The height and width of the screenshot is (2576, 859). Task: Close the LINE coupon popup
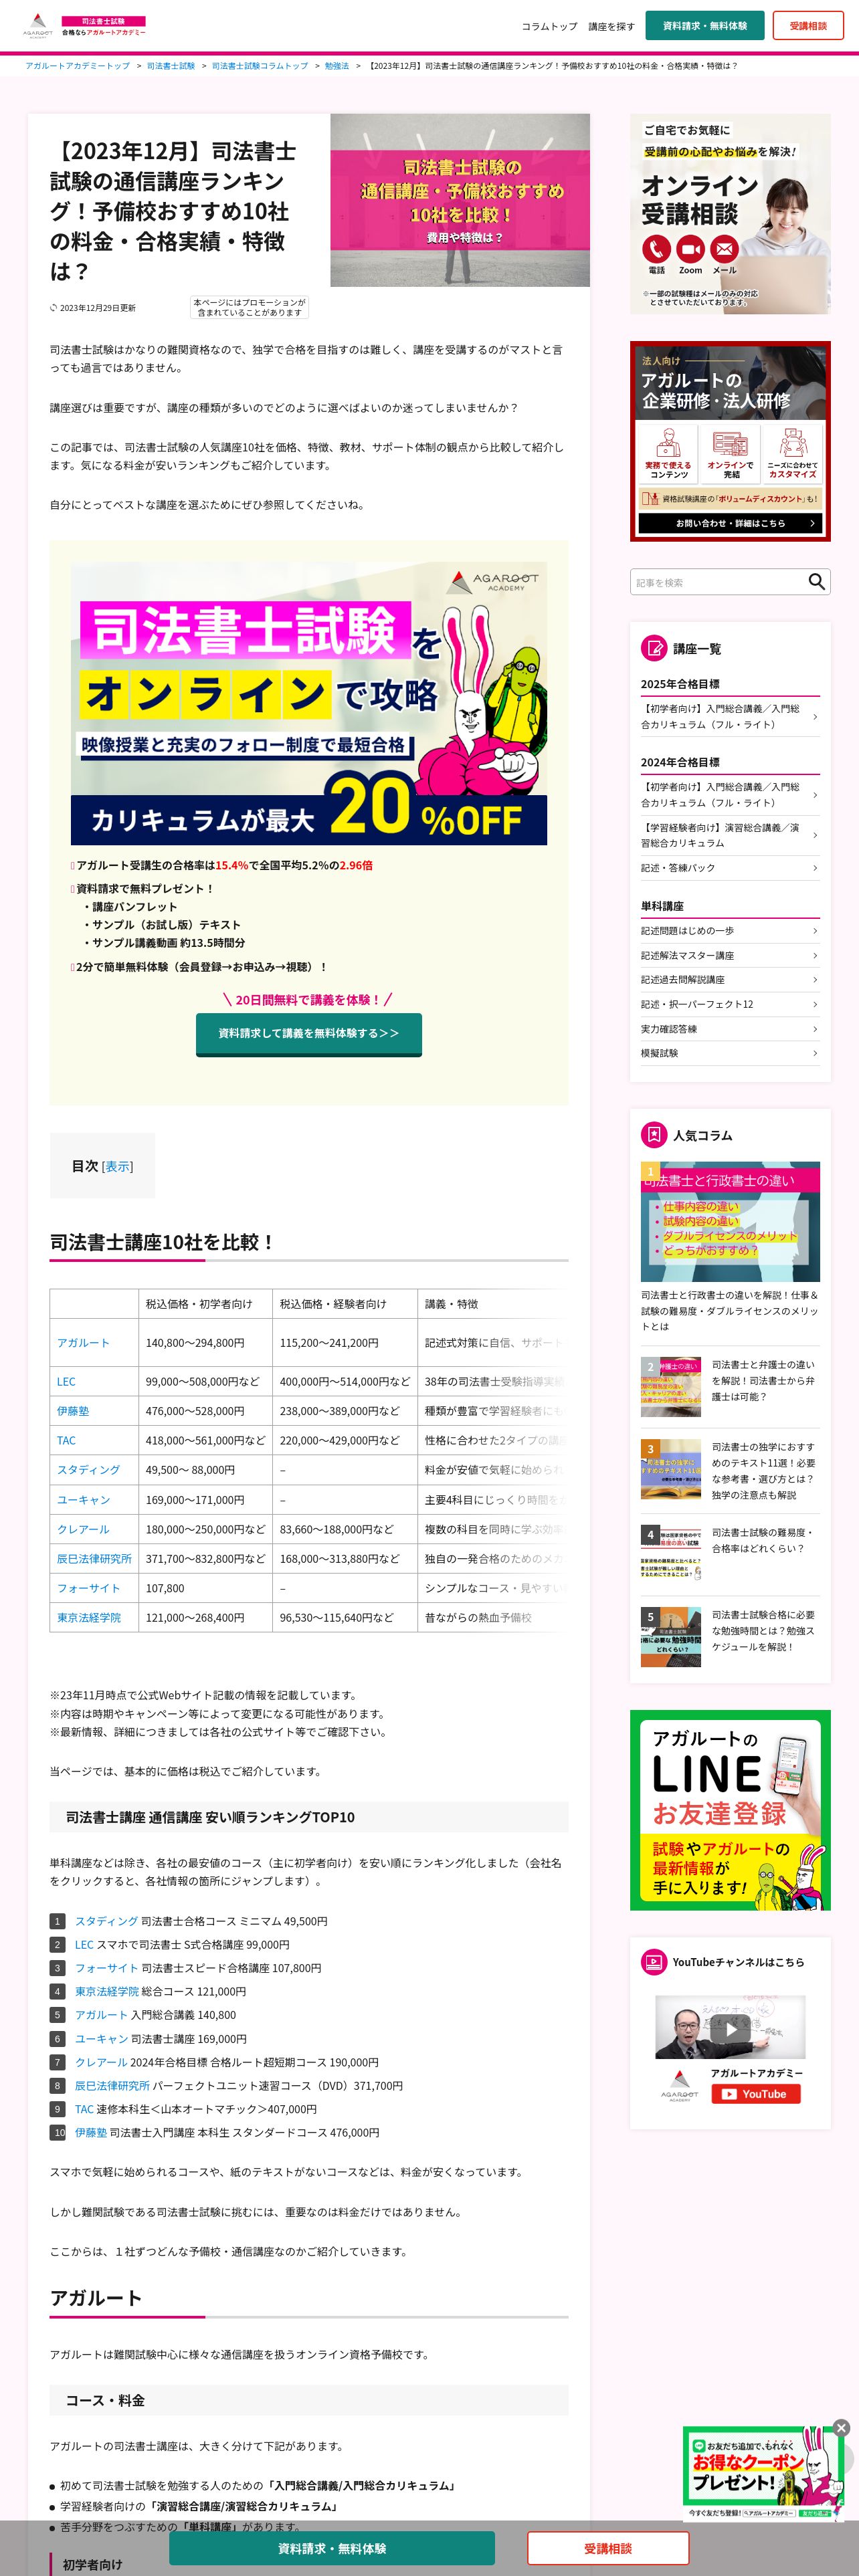841,2427
